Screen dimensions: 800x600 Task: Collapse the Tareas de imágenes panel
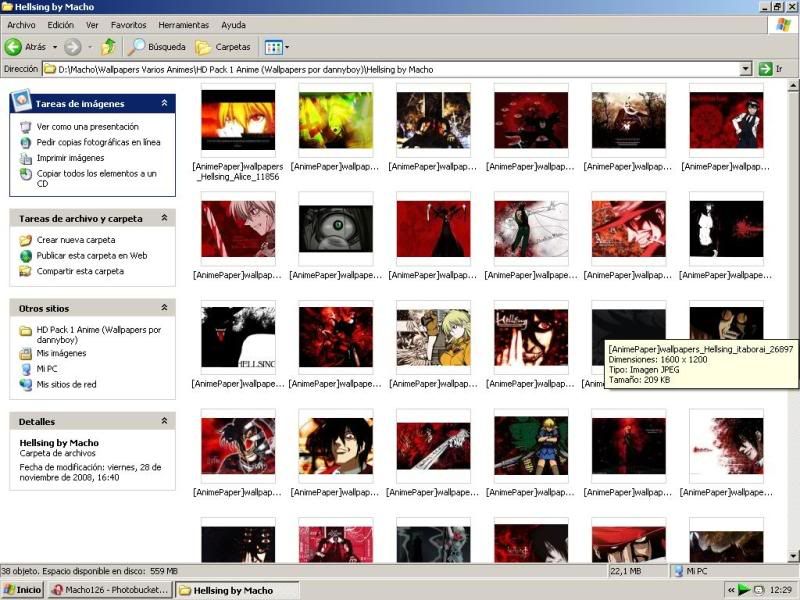tap(164, 103)
